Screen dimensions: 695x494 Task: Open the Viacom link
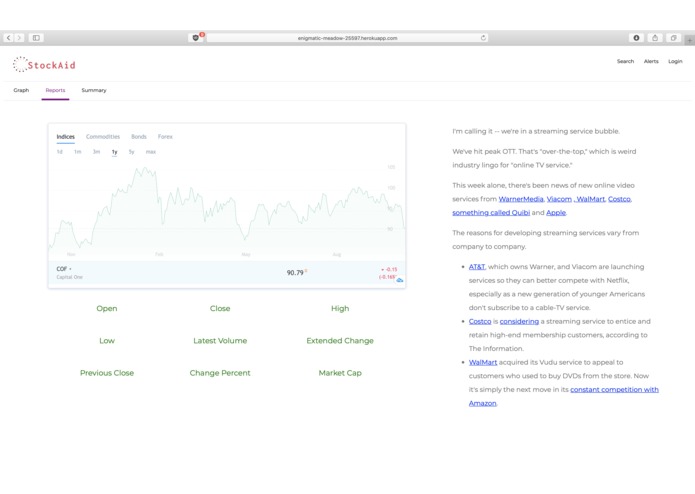click(x=559, y=199)
